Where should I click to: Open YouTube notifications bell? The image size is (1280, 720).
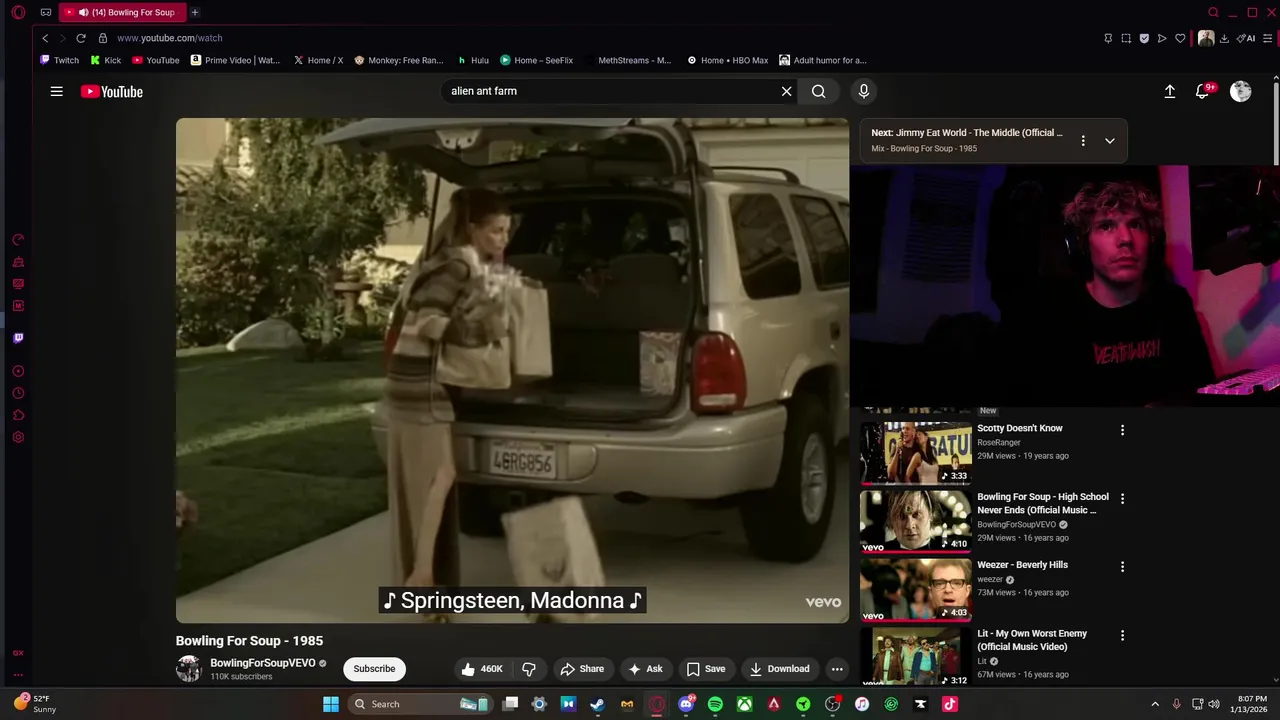click(x=1203, y=91)
